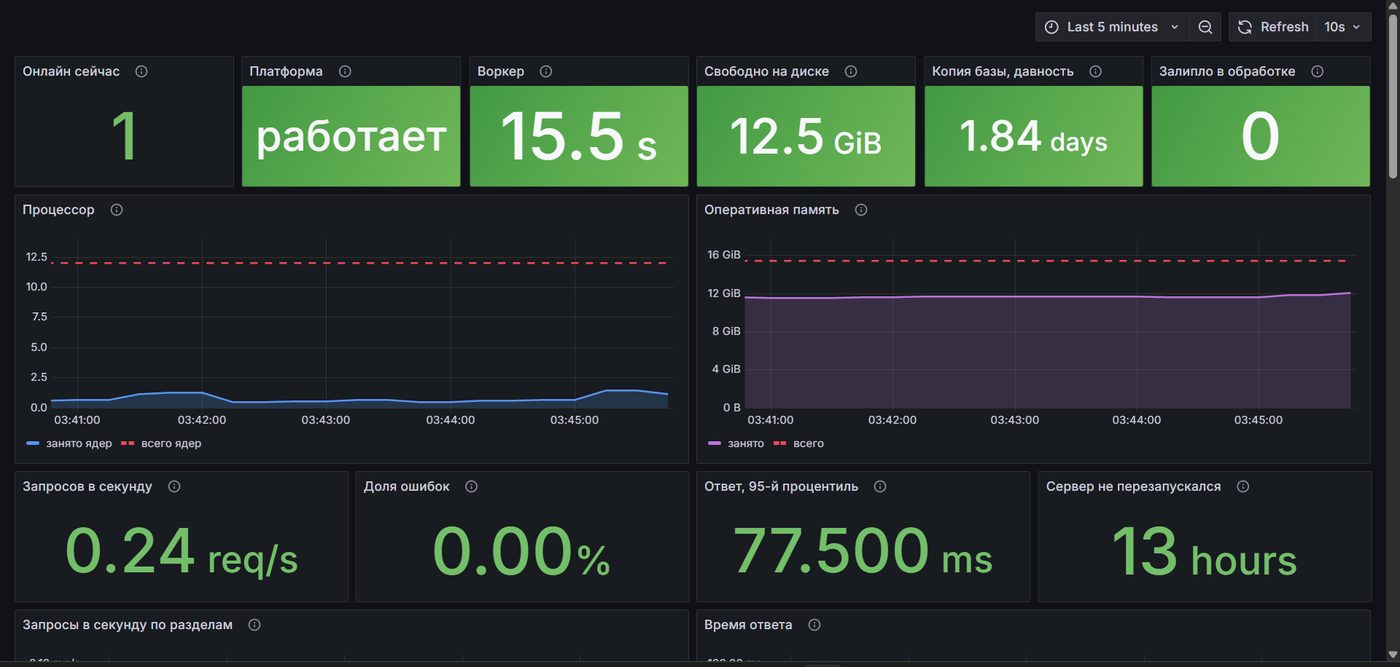Click the 0.00% error rate value

tap(522, 551)
